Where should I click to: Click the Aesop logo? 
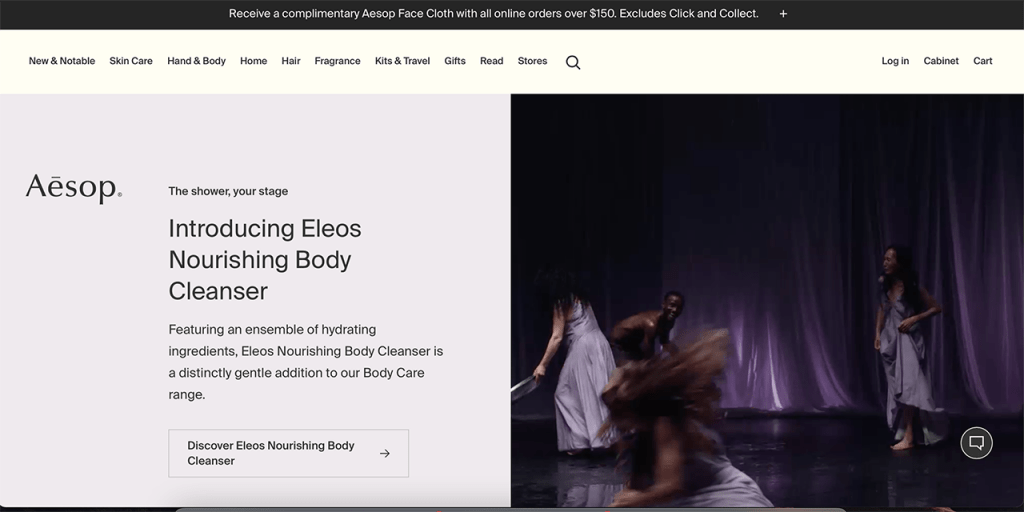coord(74,189)
